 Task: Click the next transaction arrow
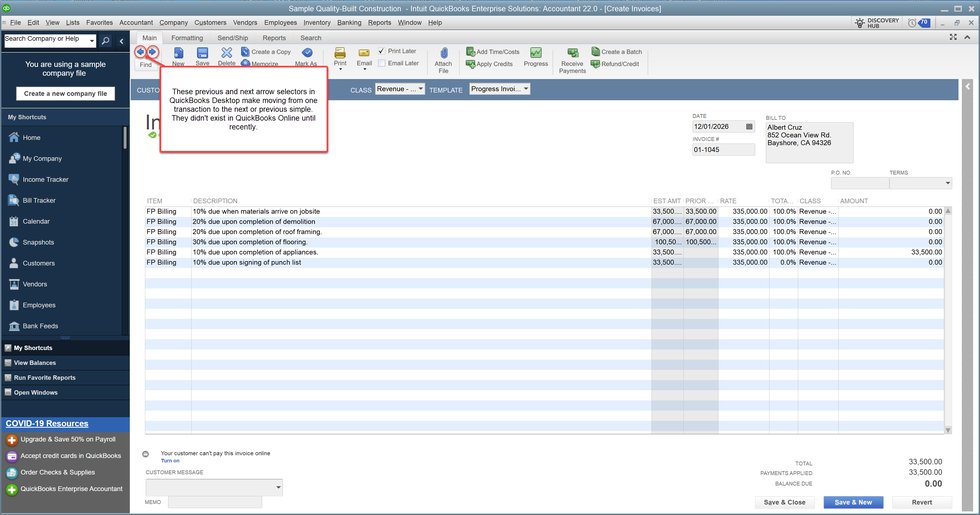153,51
